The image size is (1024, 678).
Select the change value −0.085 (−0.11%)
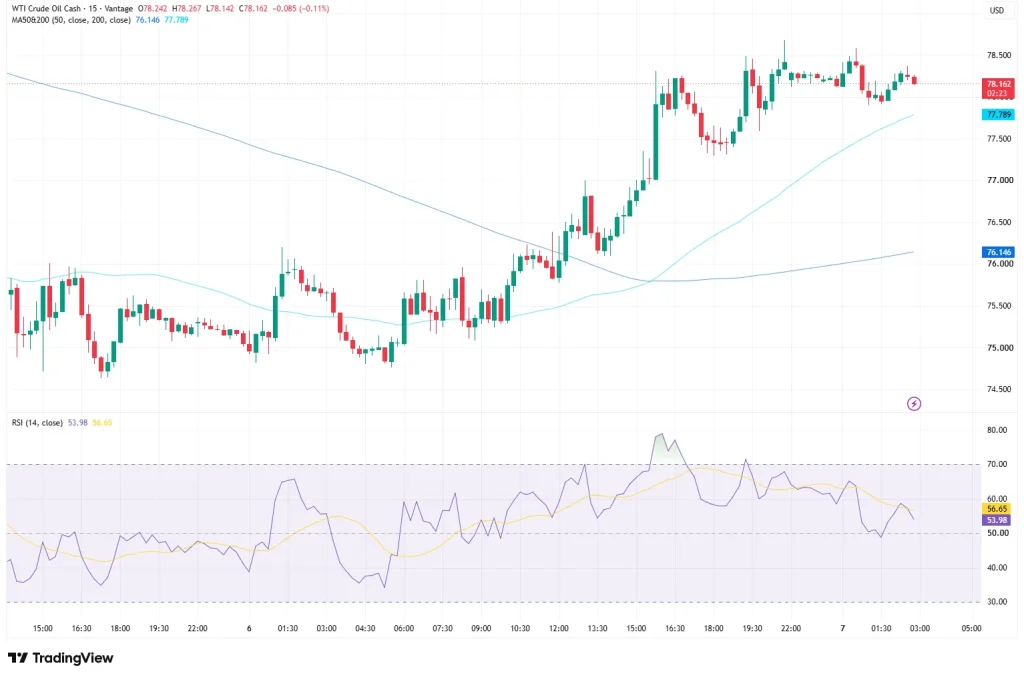click(301, 8)
